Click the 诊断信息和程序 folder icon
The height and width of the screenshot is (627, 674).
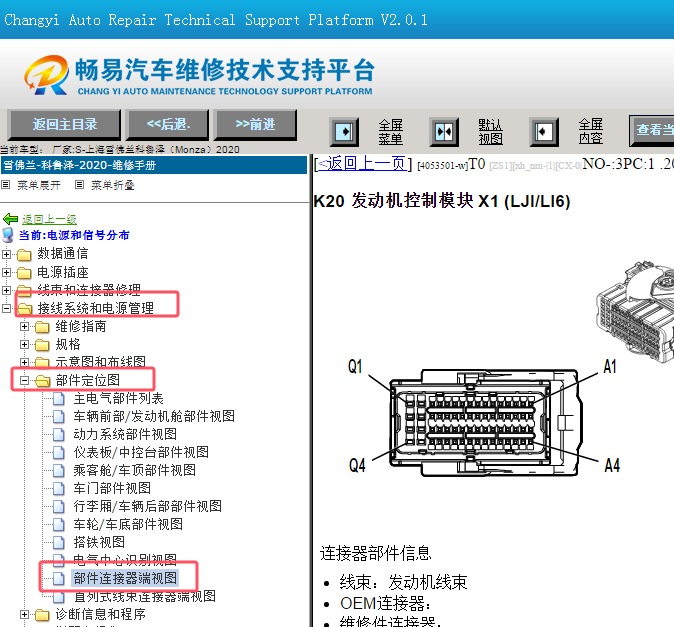tap(42, 615)
